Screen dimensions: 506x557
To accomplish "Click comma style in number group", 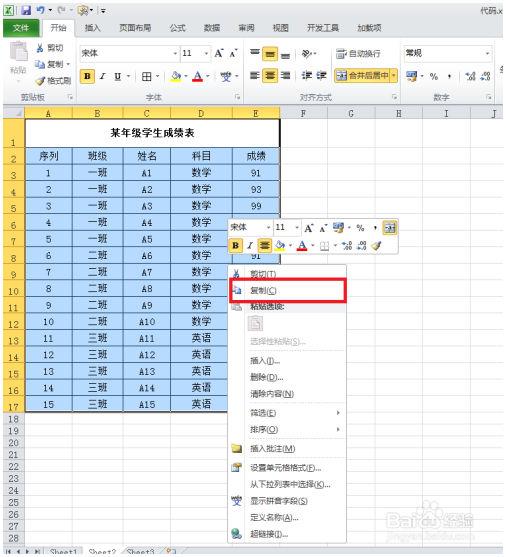I will (x=450, y=76).
